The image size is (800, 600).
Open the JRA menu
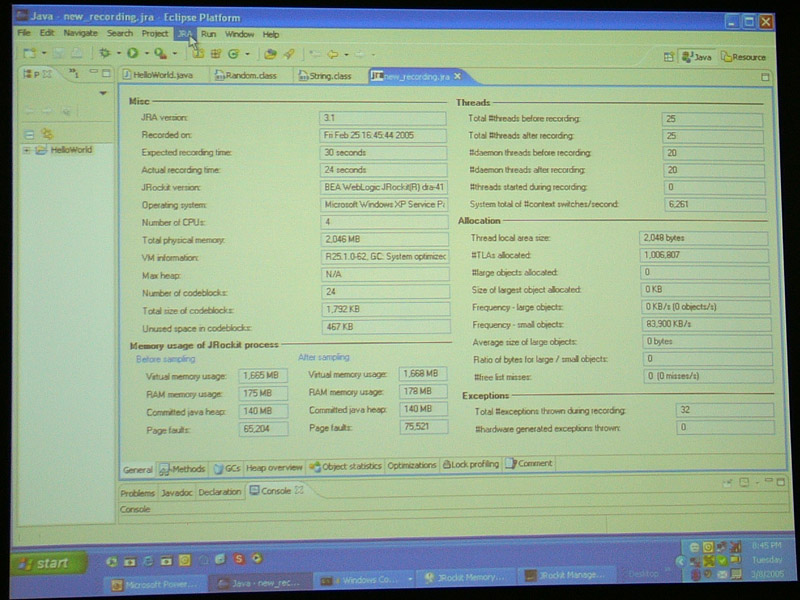point(184,34)
